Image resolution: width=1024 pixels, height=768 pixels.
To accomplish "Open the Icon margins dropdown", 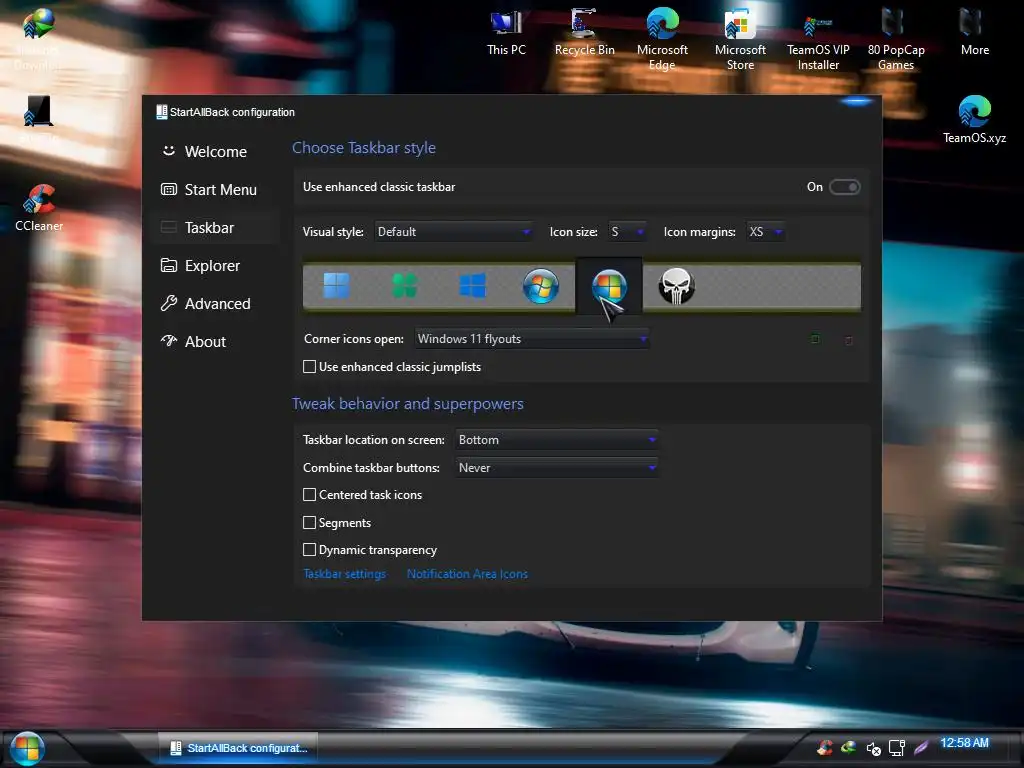I will (765, 232).
